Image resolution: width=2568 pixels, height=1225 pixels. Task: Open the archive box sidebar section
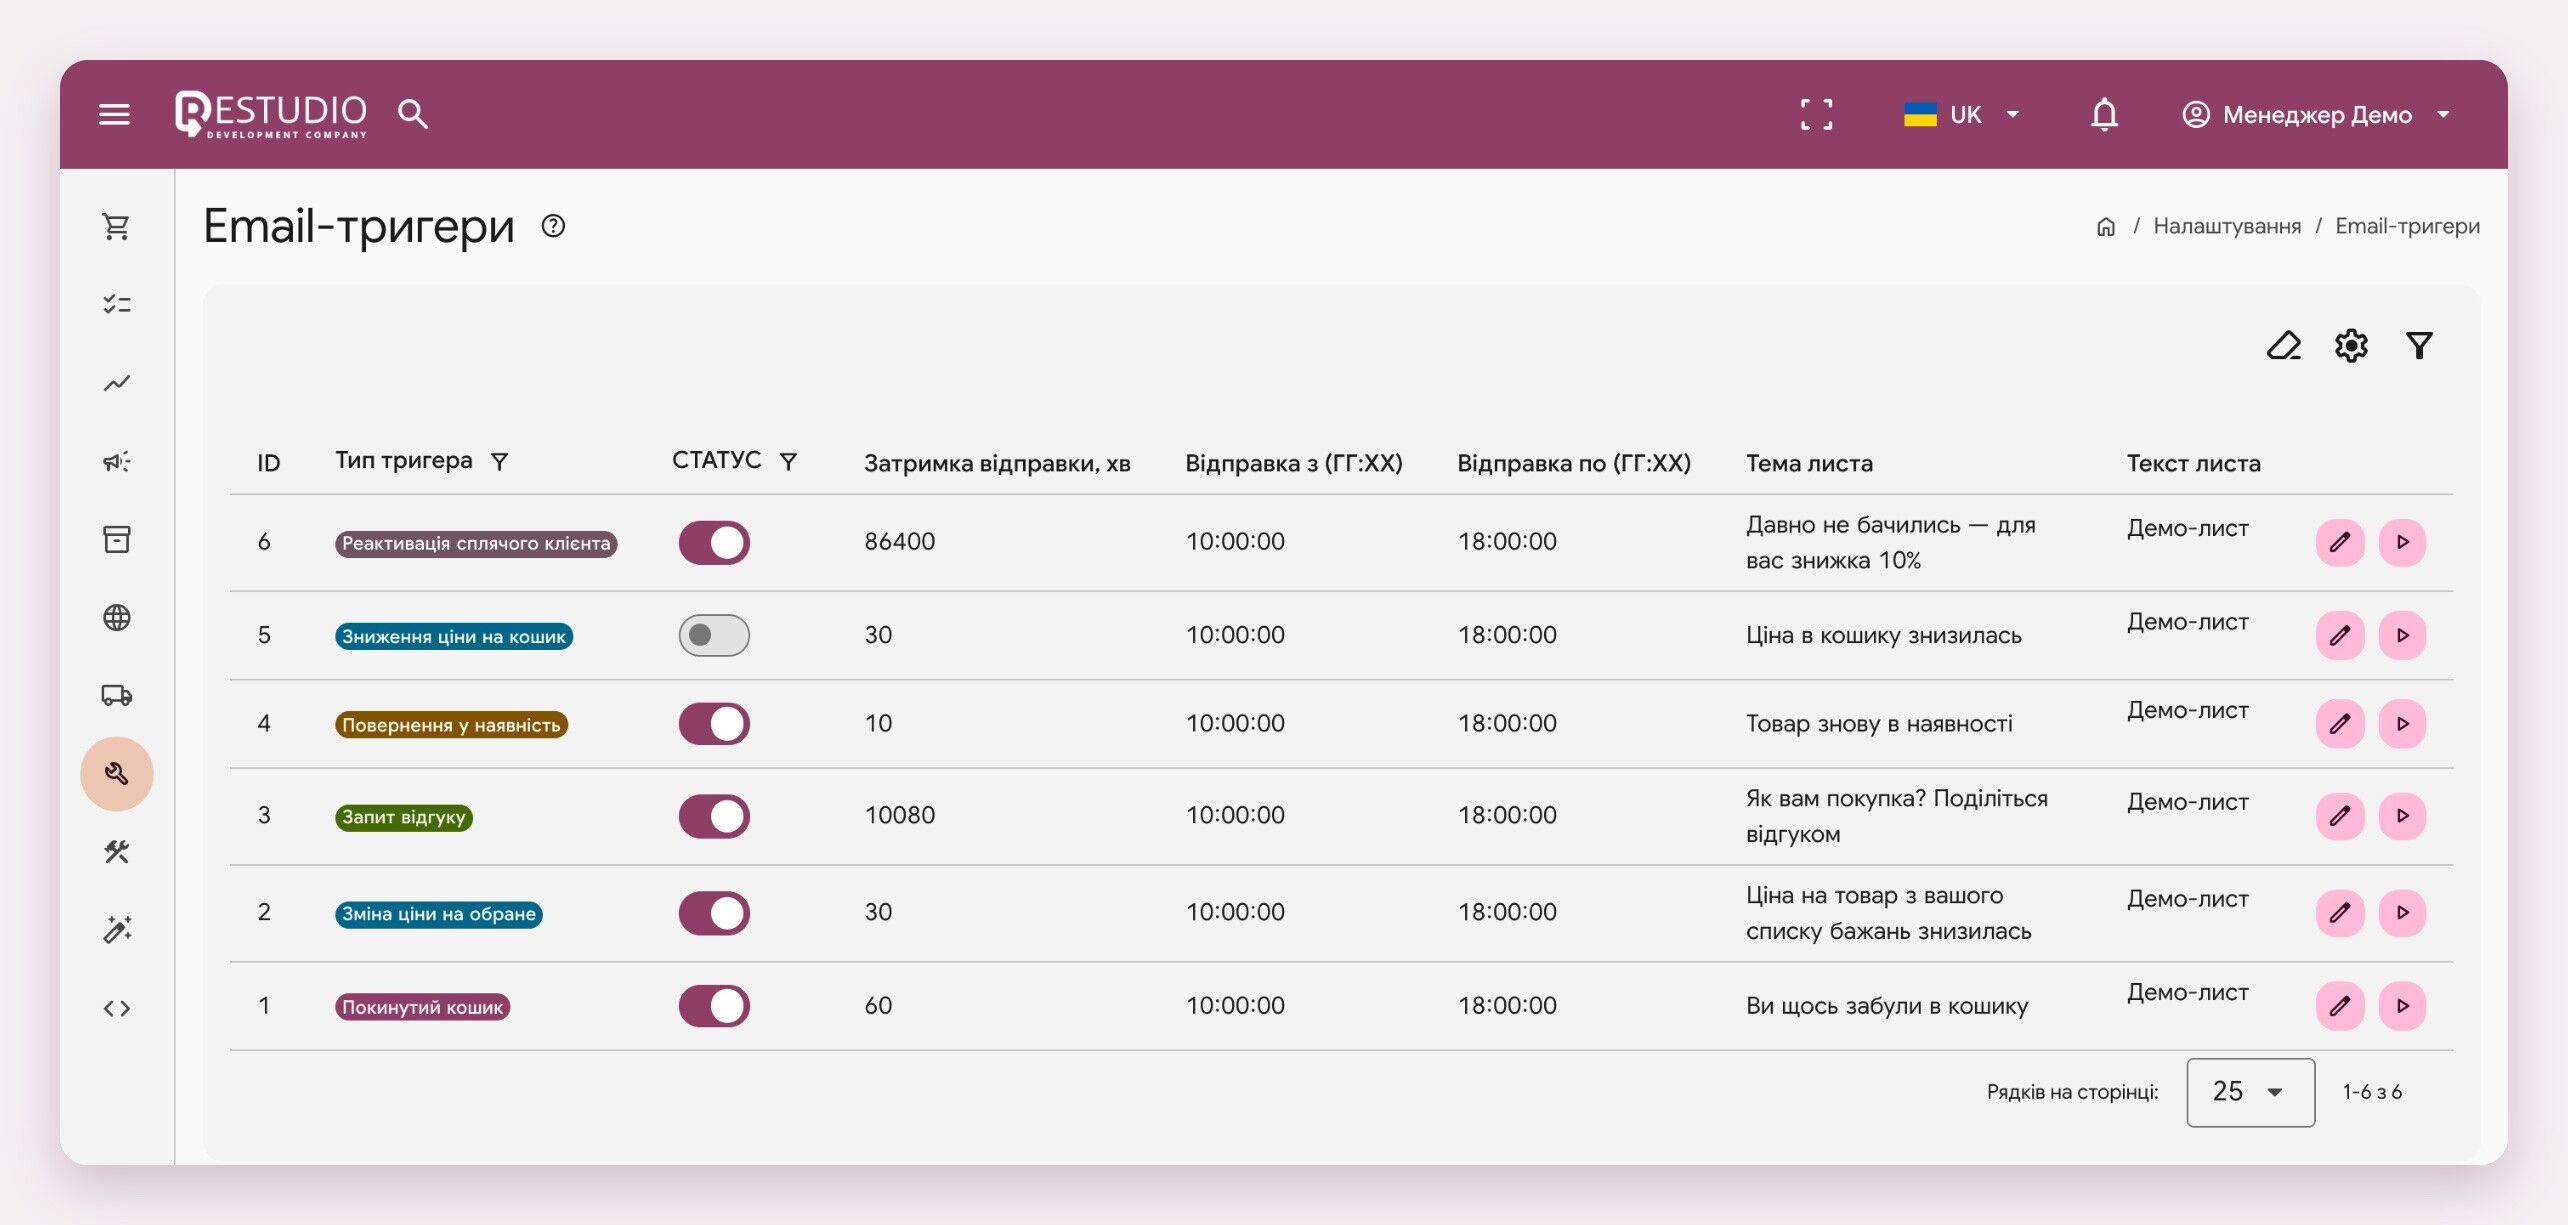click(117, 539)
